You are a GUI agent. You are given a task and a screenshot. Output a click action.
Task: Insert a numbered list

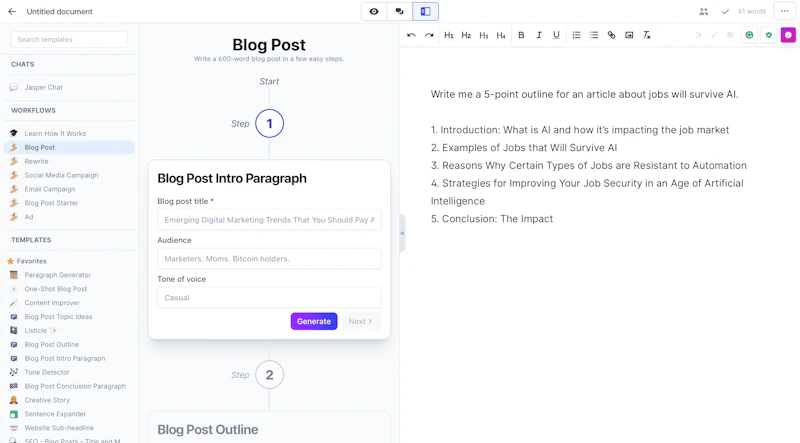click(576, 35)
